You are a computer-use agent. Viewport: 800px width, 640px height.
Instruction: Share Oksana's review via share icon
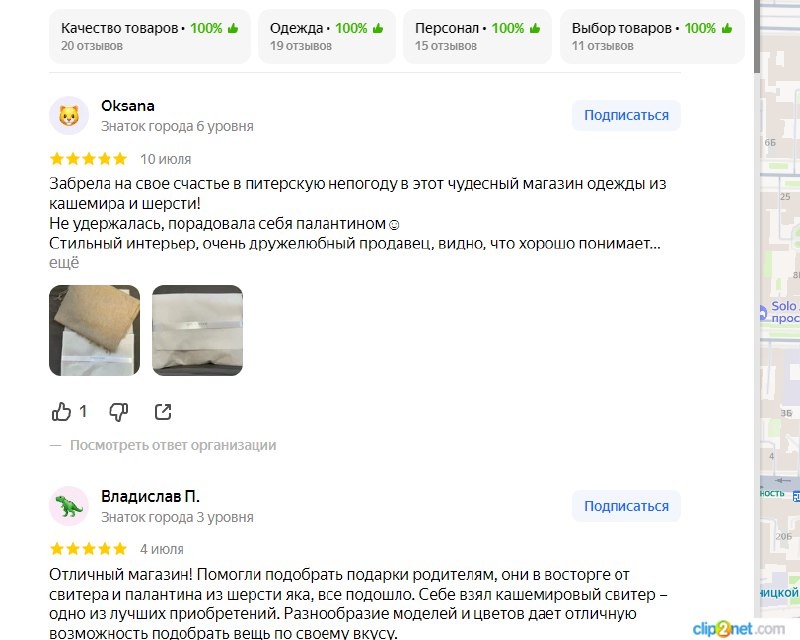click(163, 411)
